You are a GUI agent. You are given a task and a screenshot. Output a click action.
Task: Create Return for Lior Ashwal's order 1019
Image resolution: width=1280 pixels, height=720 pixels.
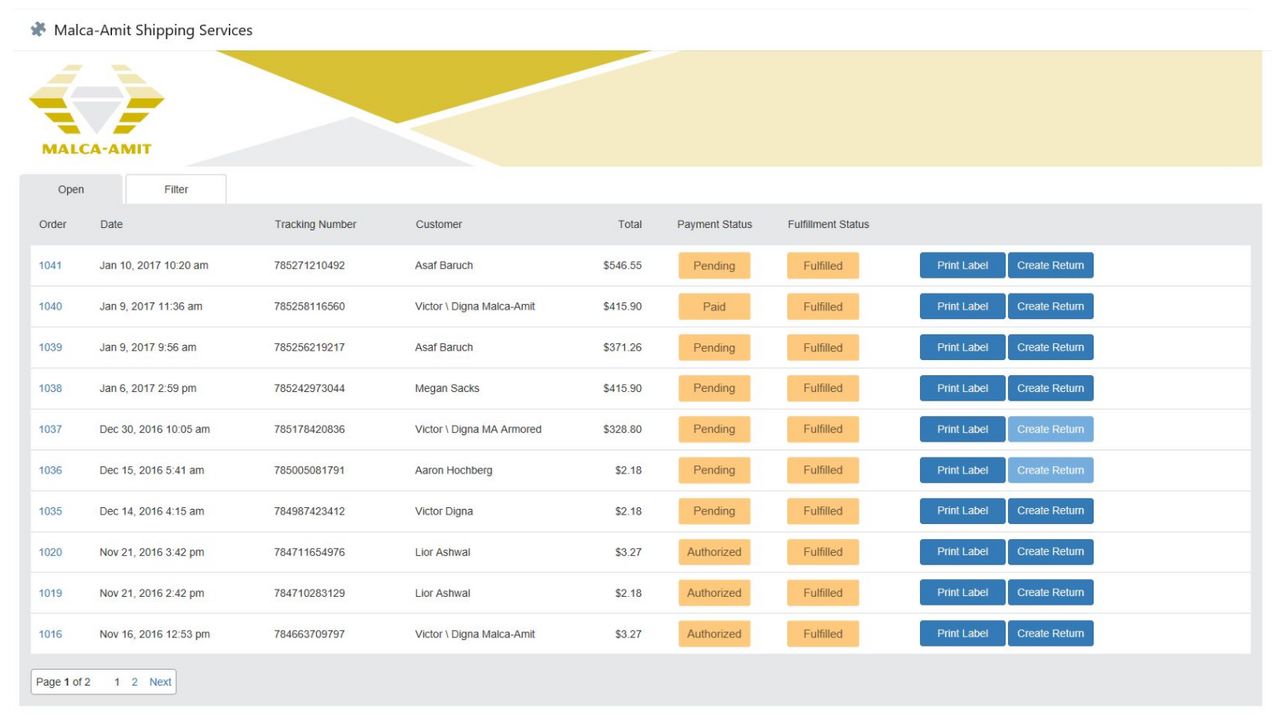click(x=1050, y=592)
